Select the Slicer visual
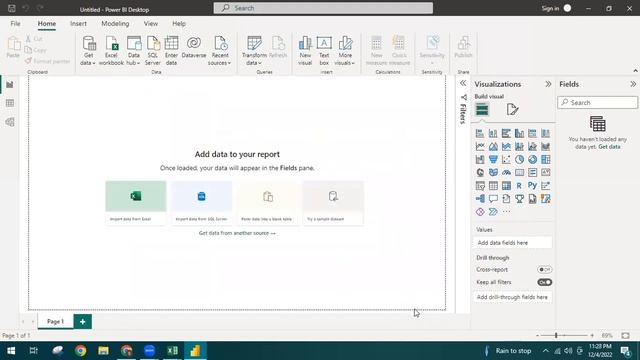640x360 pixels. click(x=480, y=186)
